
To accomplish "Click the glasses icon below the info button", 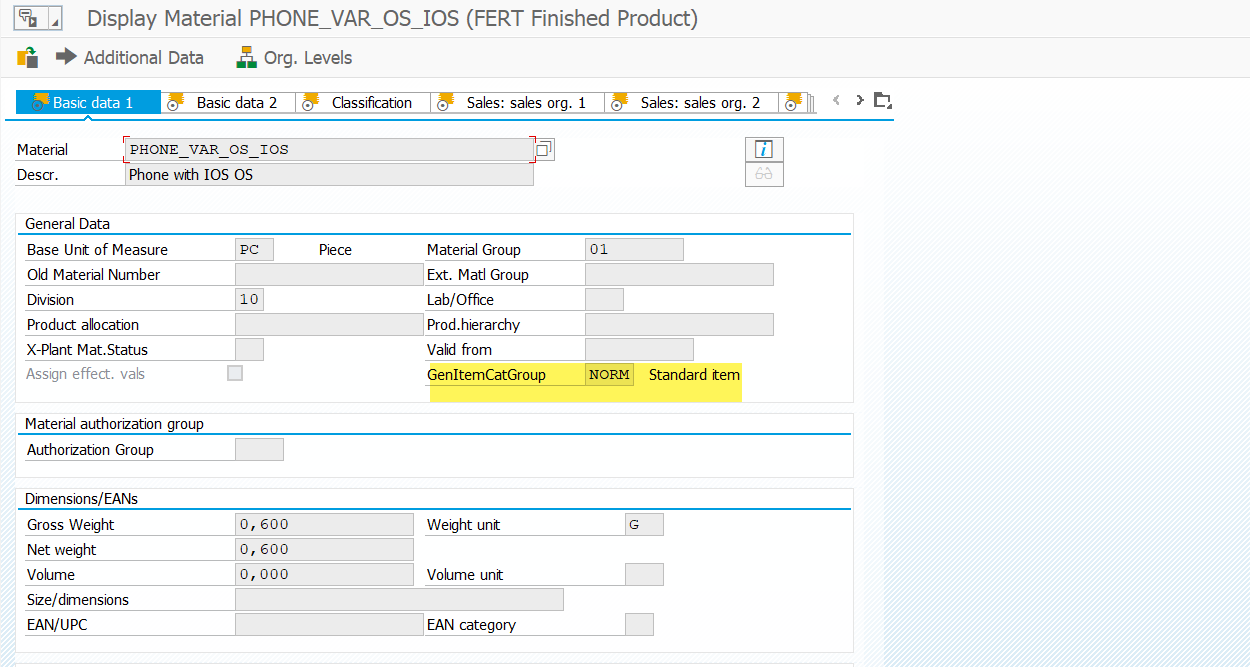I will click(x=763, y=173).
